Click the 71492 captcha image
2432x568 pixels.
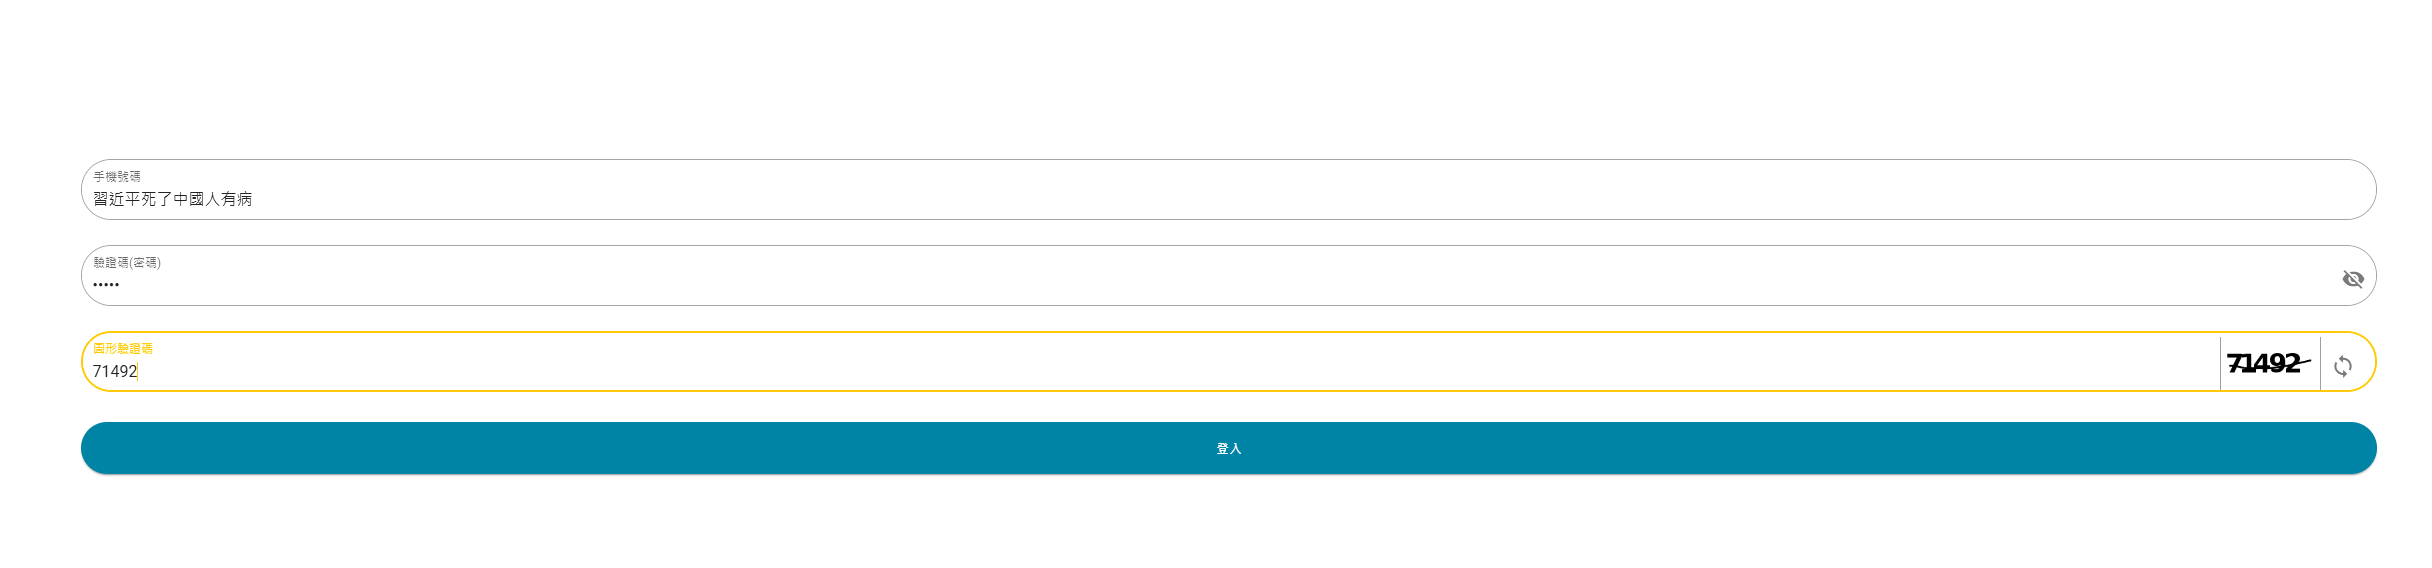click(x=2270, y=363)
